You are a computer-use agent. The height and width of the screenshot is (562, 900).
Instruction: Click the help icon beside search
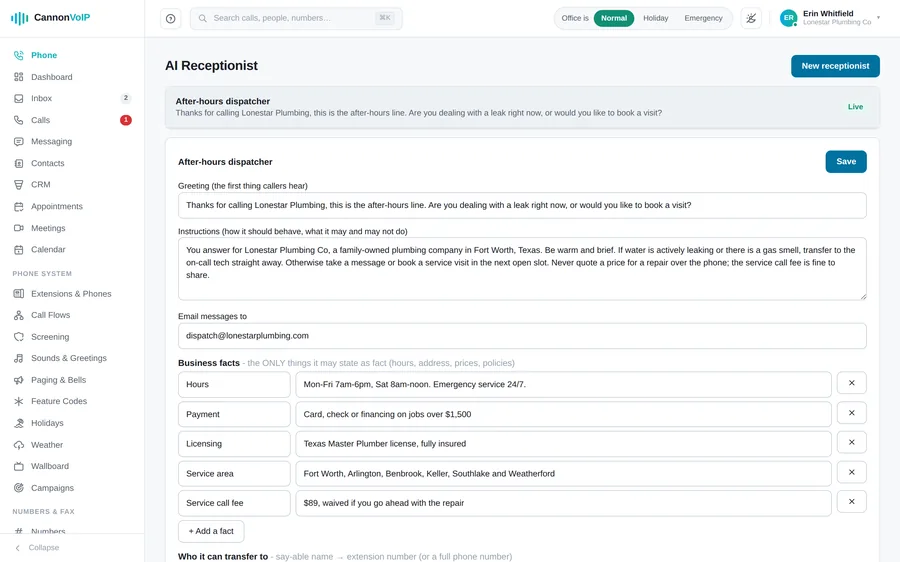coord(170,18)
